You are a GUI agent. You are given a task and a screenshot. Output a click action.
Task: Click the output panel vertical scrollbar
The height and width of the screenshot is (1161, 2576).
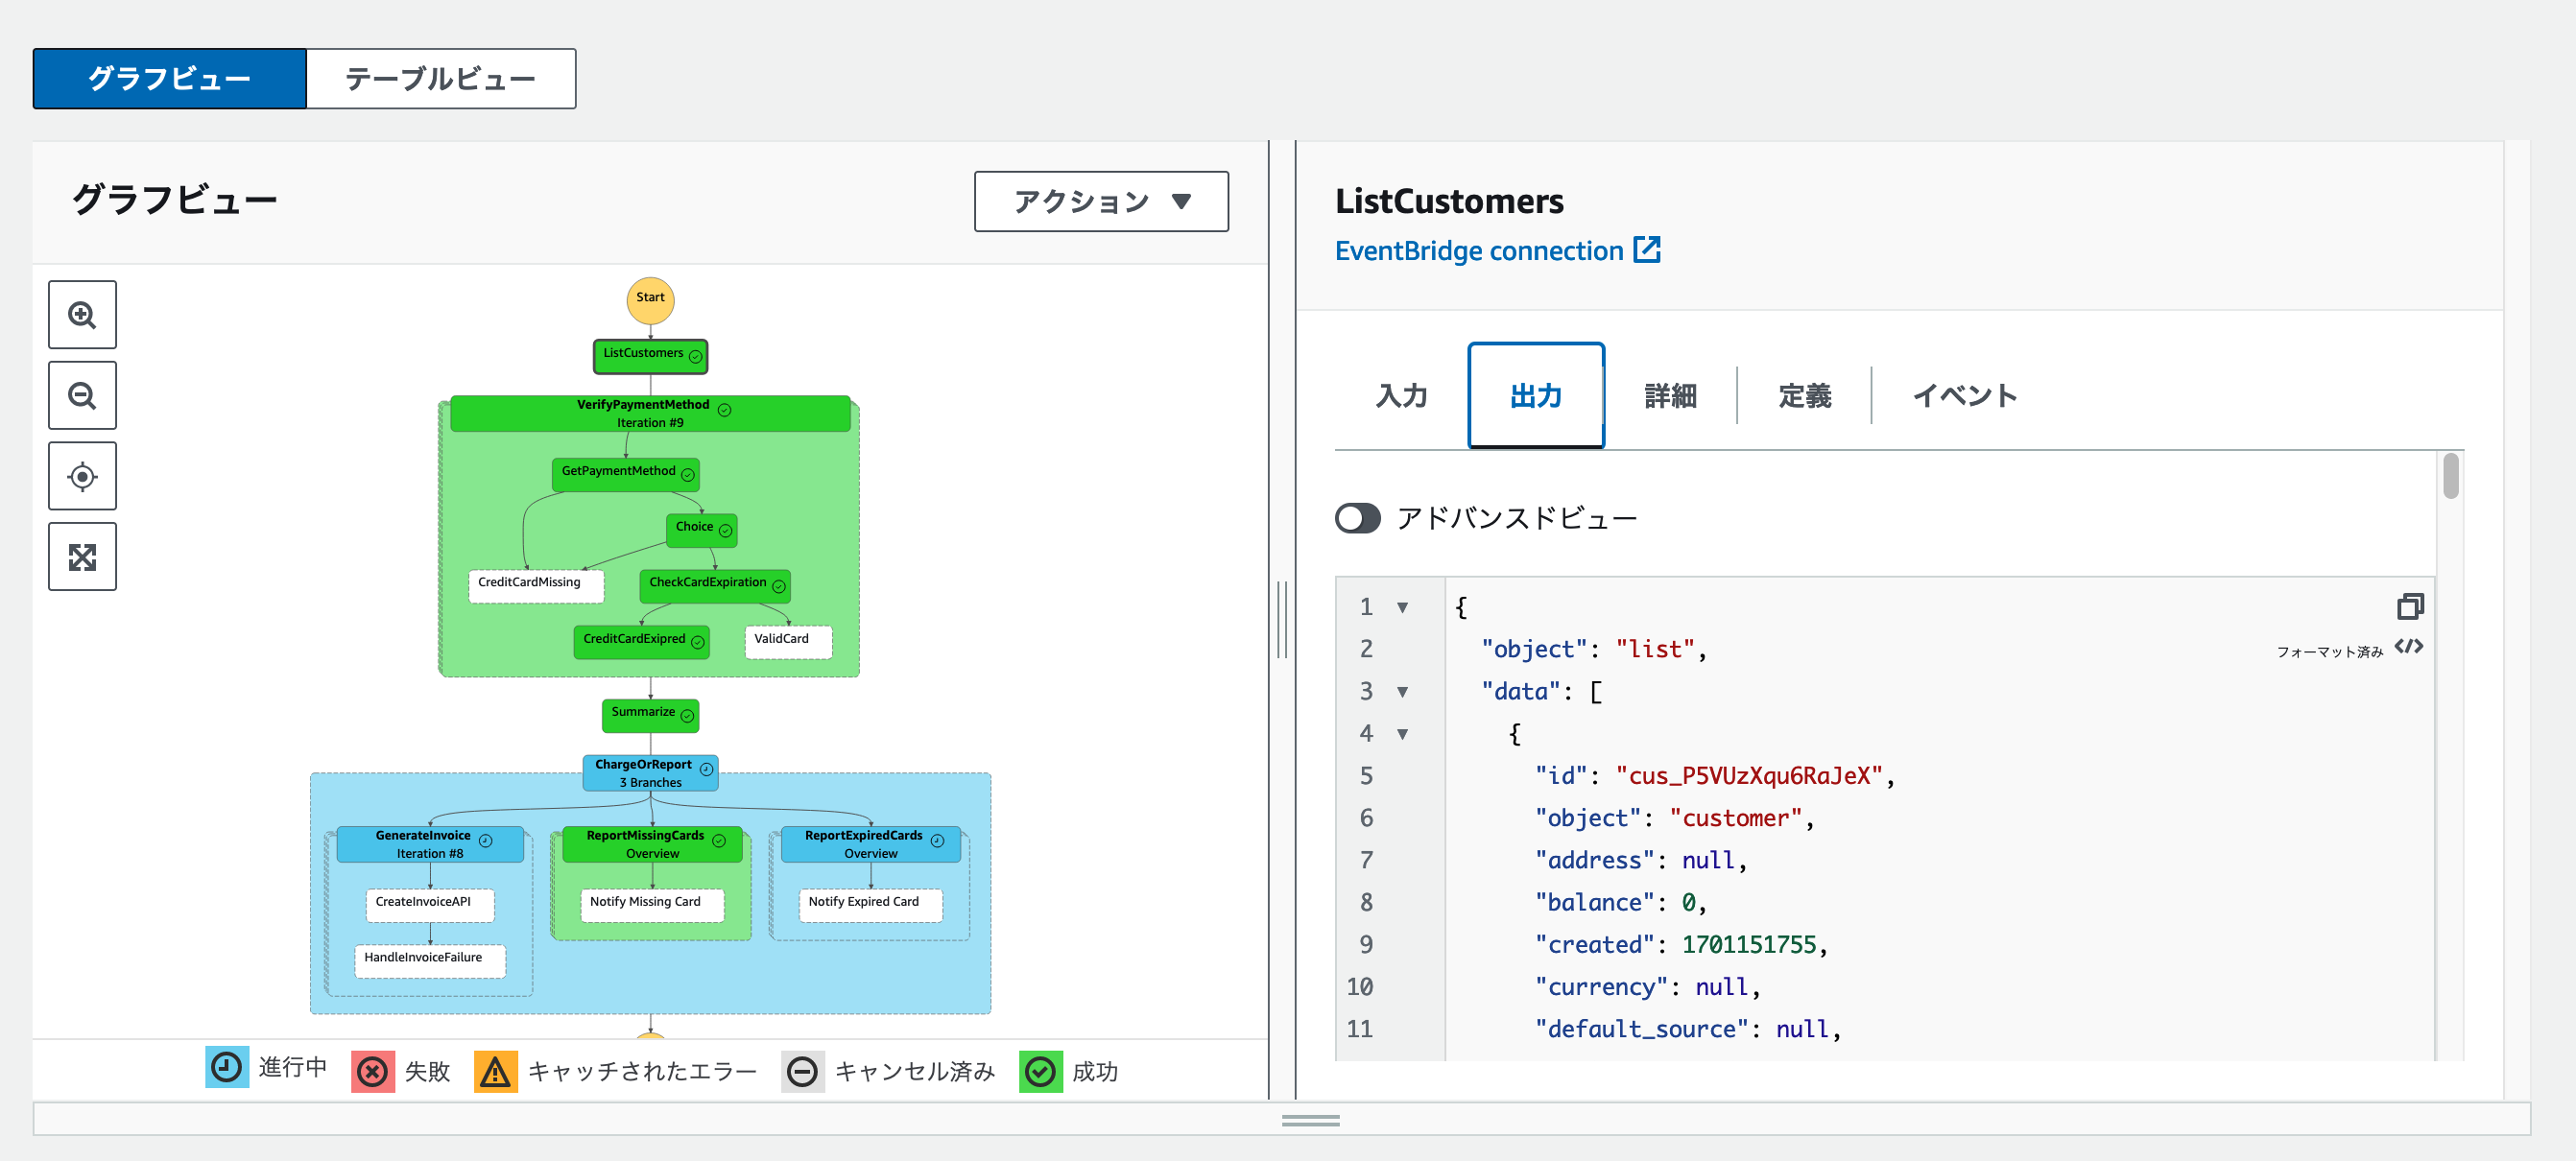pyautogui.click(x=2450, y=476)
